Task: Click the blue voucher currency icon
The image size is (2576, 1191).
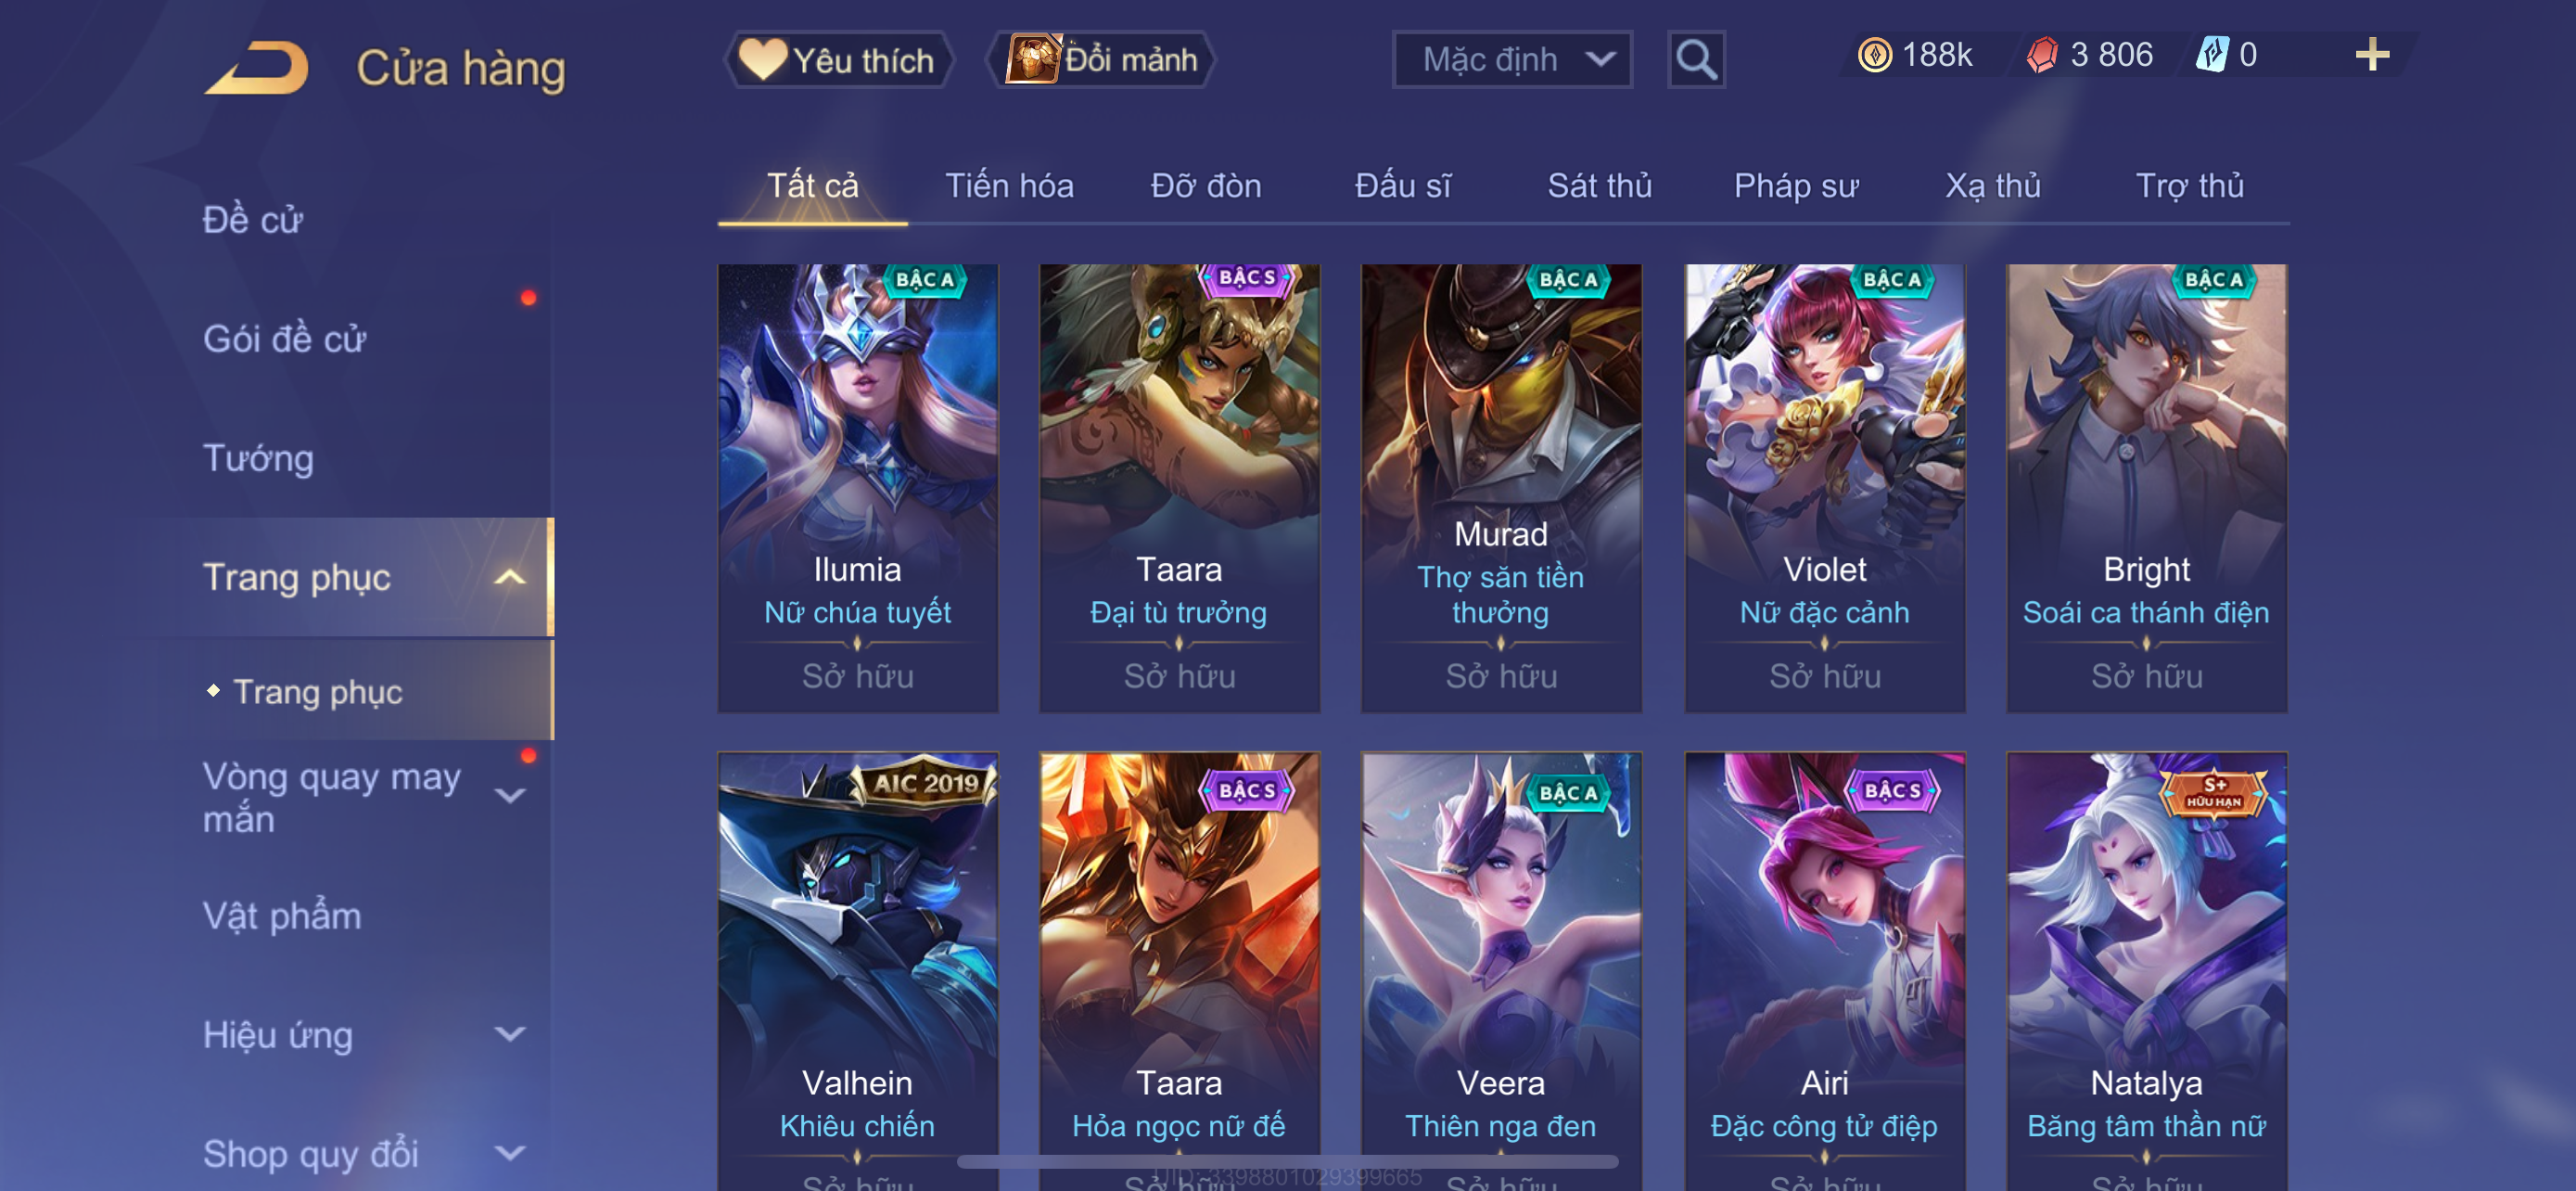Action: coord(2212,54)
